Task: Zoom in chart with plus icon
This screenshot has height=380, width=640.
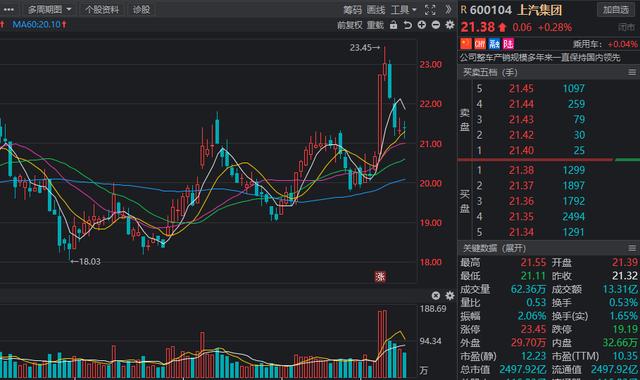Action: pos(422,25)
